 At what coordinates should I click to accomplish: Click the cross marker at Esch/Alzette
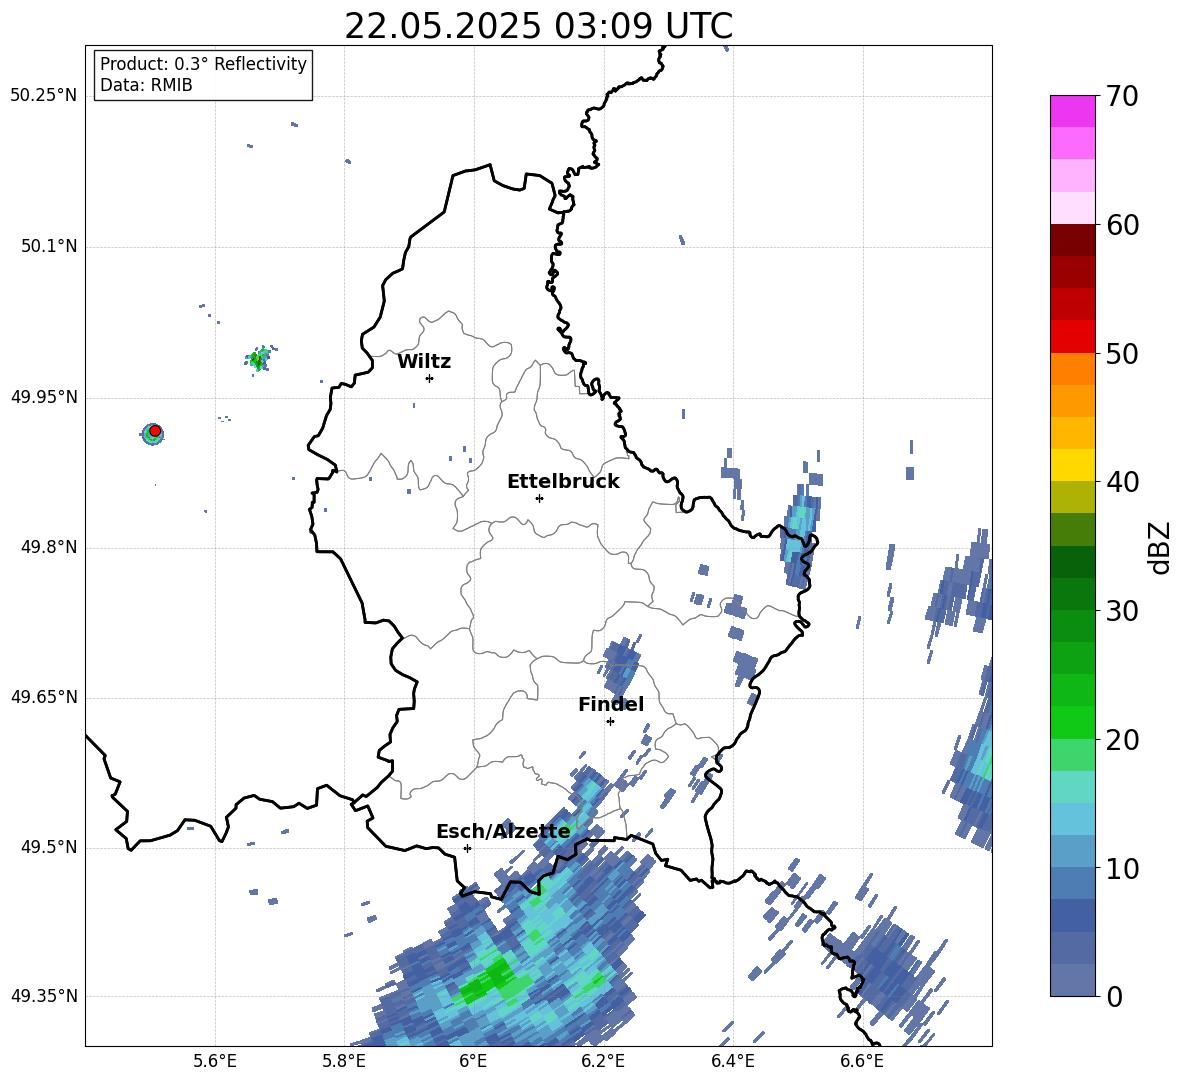click(467, 848)
